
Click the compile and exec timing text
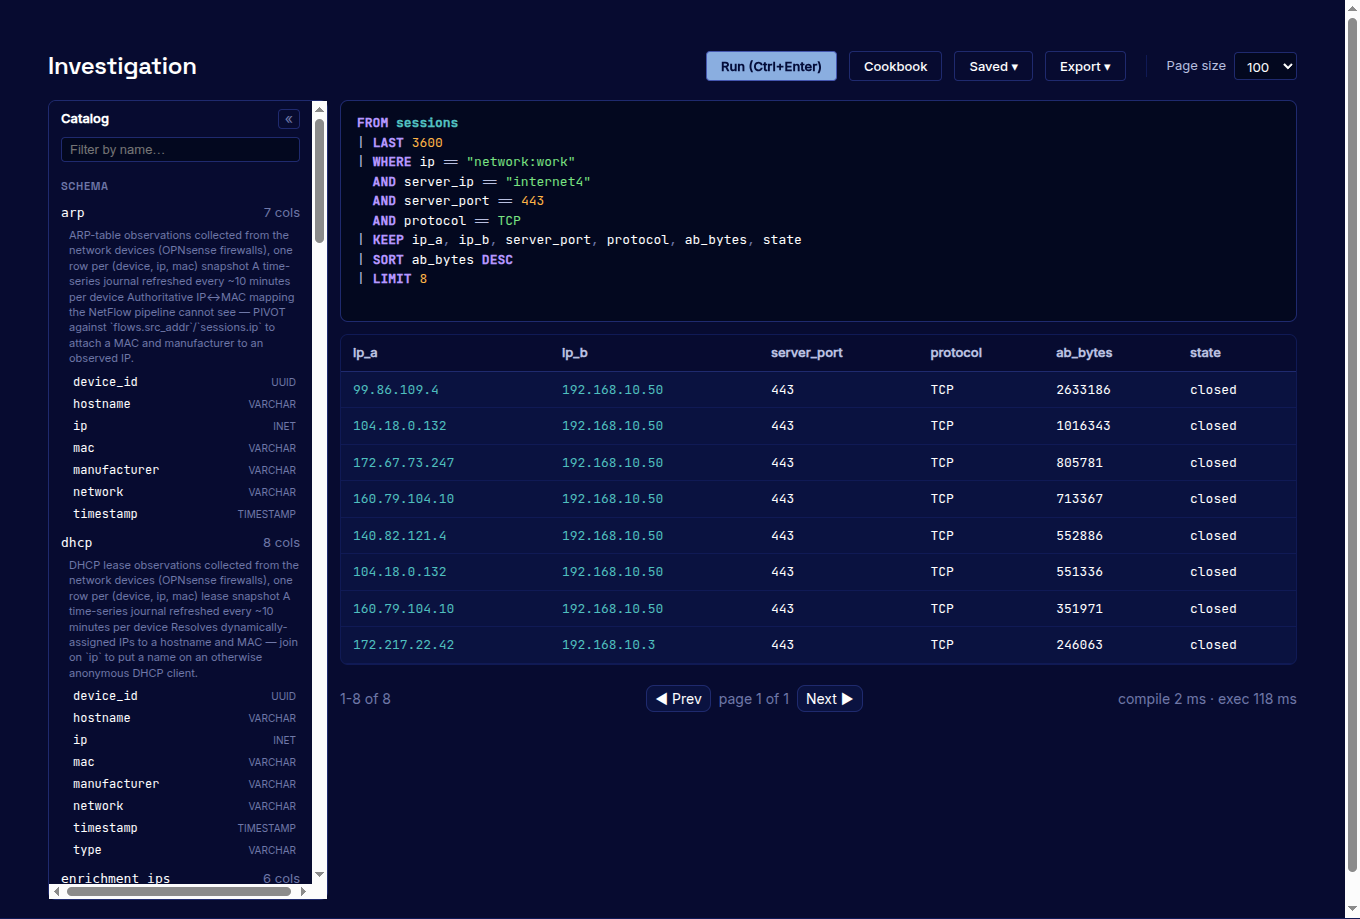tap(1207, 699)
